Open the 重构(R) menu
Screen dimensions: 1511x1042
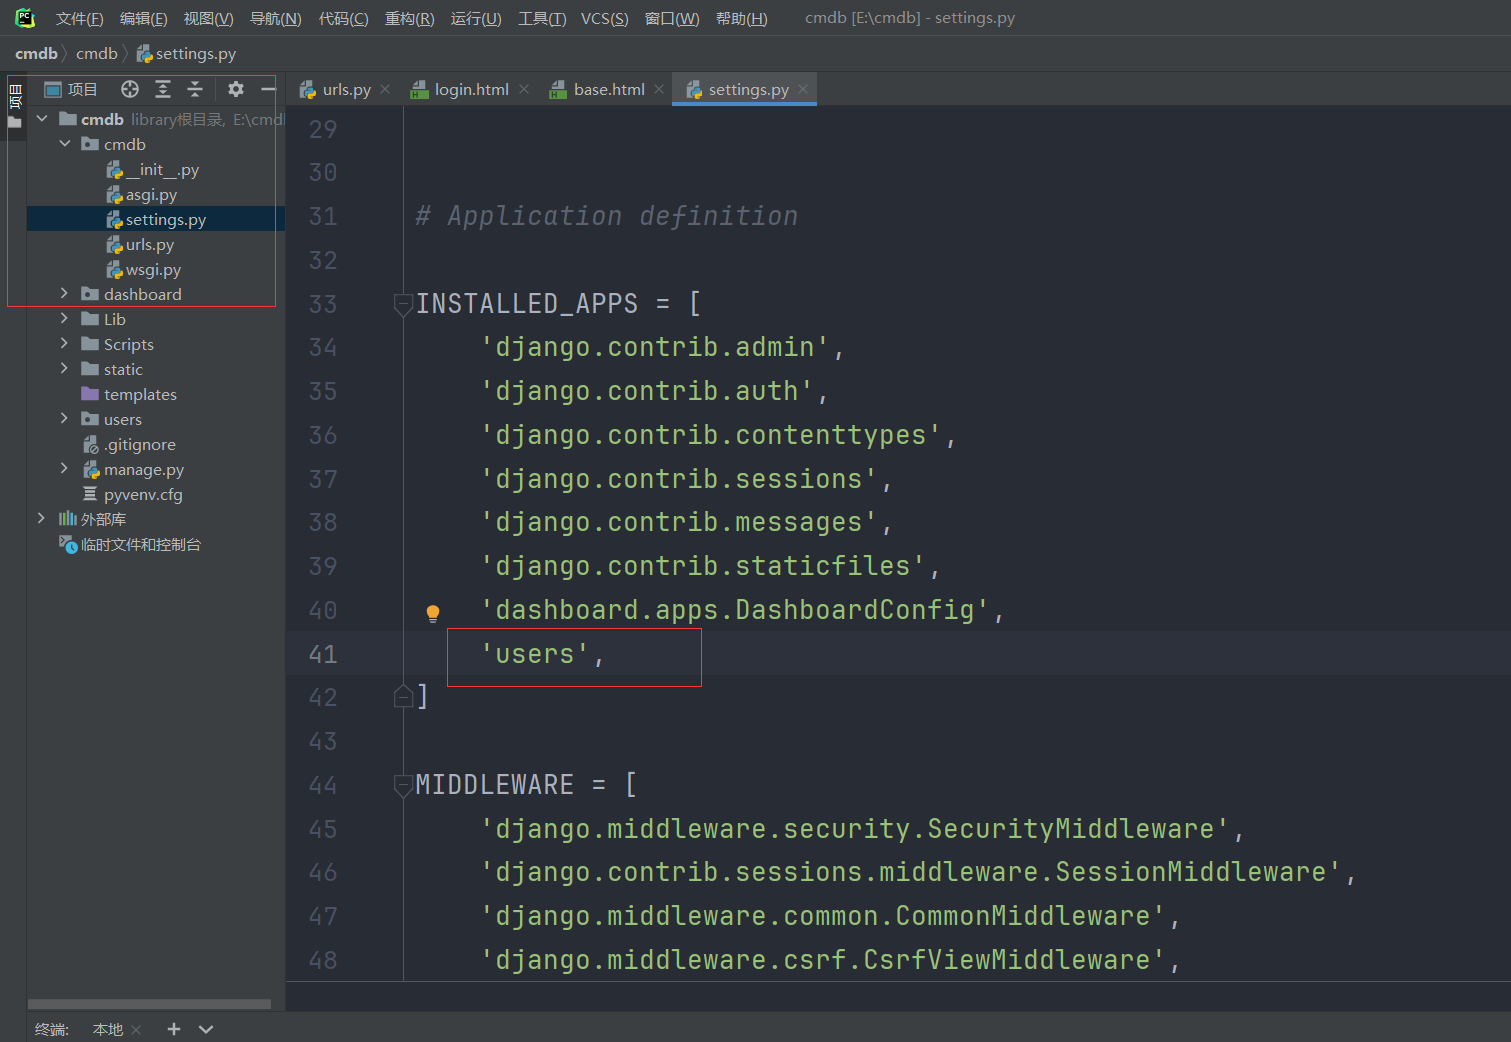(x=409, y=19)
